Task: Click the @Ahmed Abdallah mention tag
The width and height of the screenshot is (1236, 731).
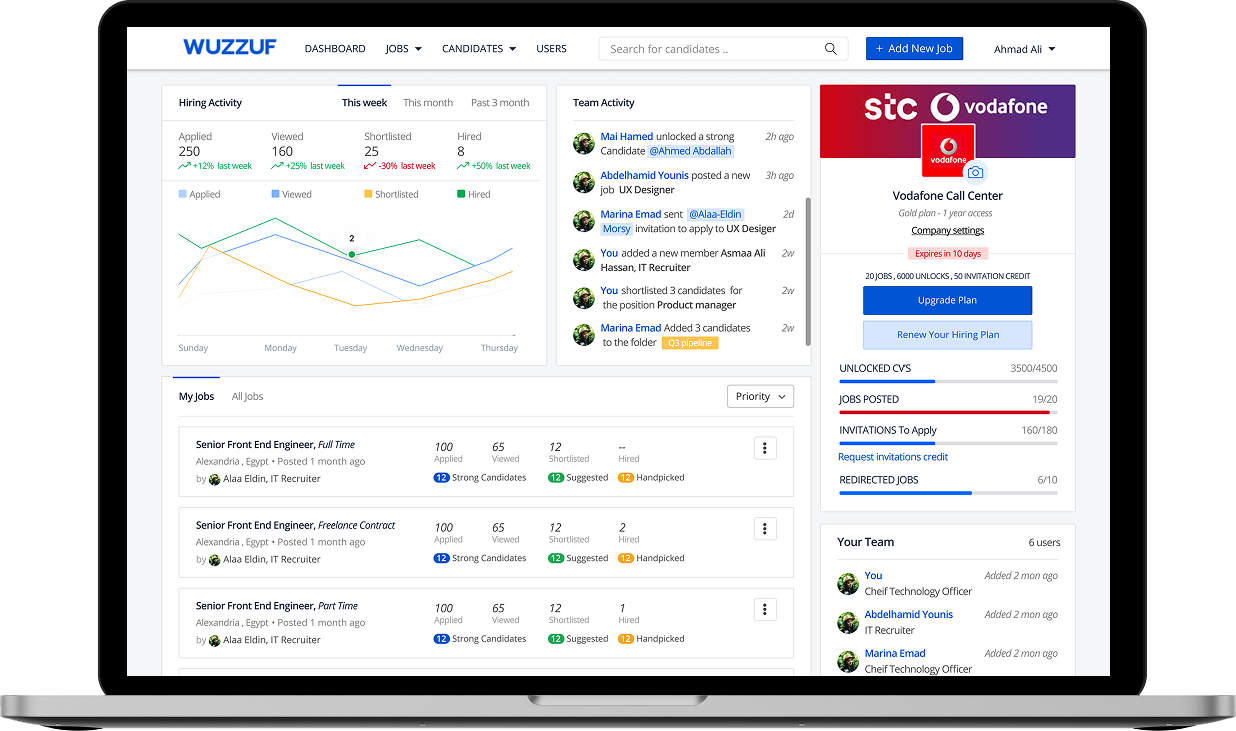Action: [x=691, y=151]
